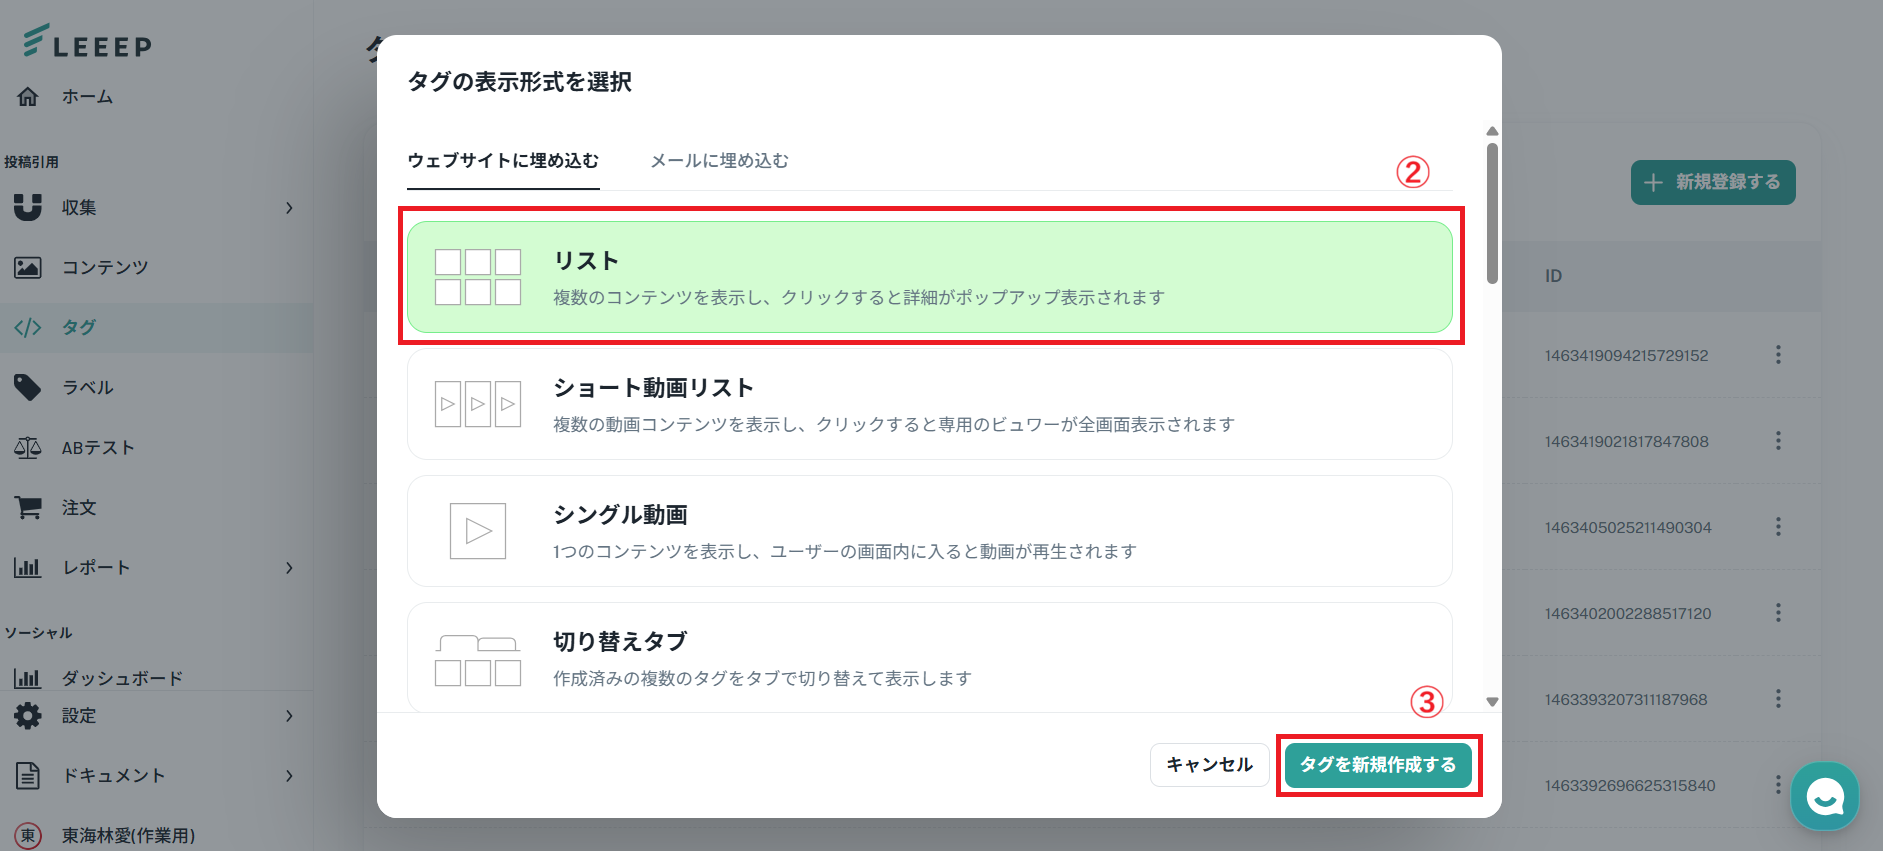Click the Settings gear icon

(x=28, y=715)
